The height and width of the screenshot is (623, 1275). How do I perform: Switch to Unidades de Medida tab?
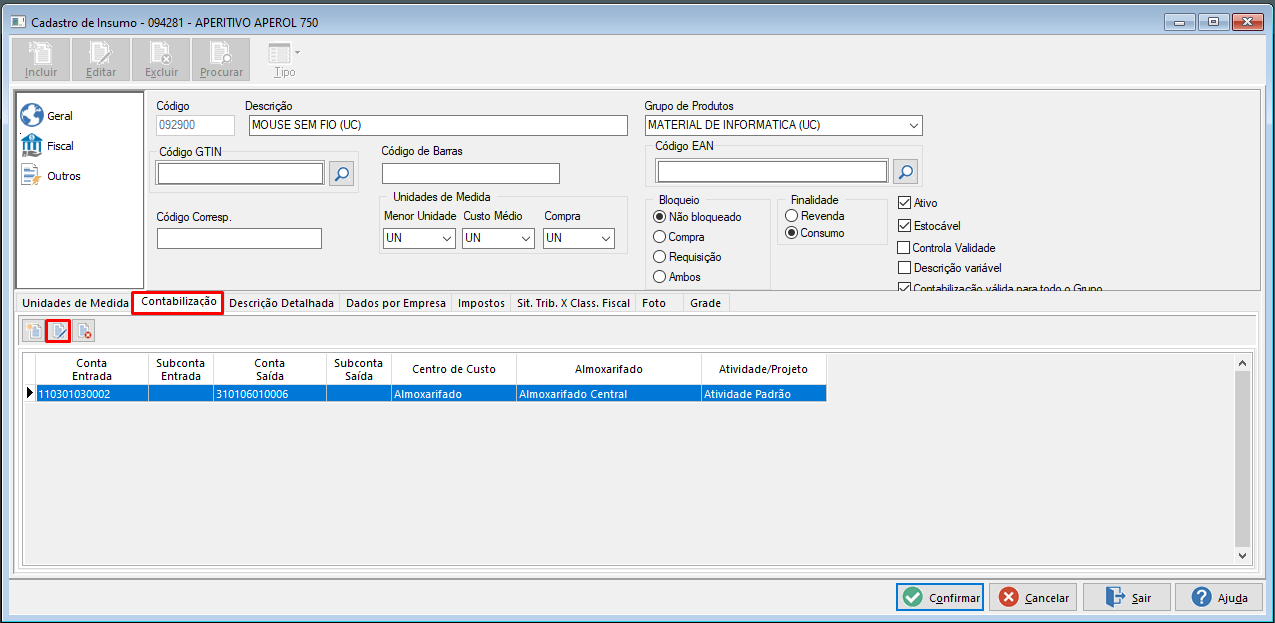(75, 303)
